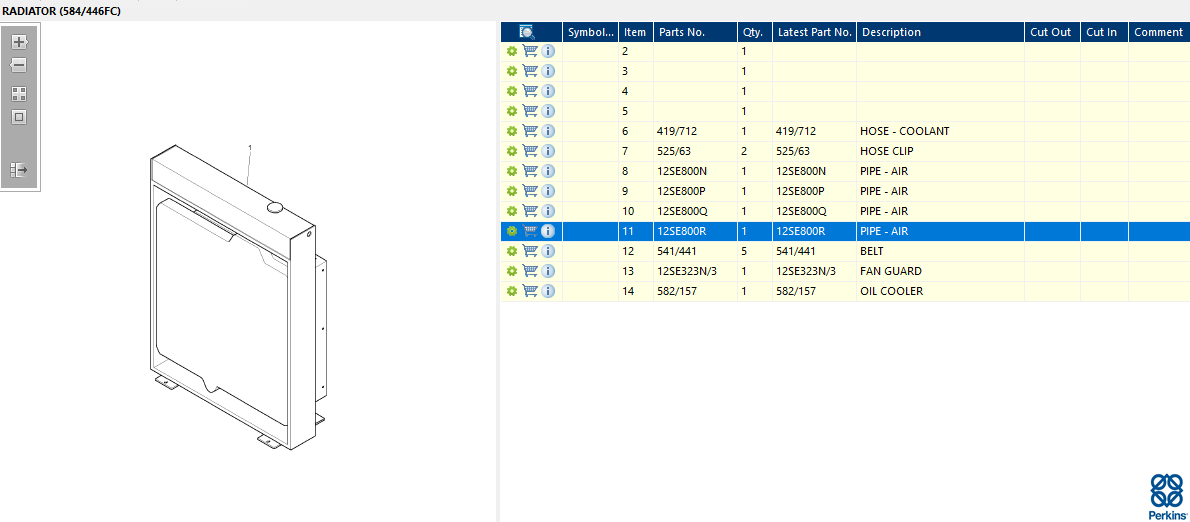The height and width of the screenshot is (522, 1190).
Task: Click the Latest Part No. column header
Action: (x=814, y=32)
